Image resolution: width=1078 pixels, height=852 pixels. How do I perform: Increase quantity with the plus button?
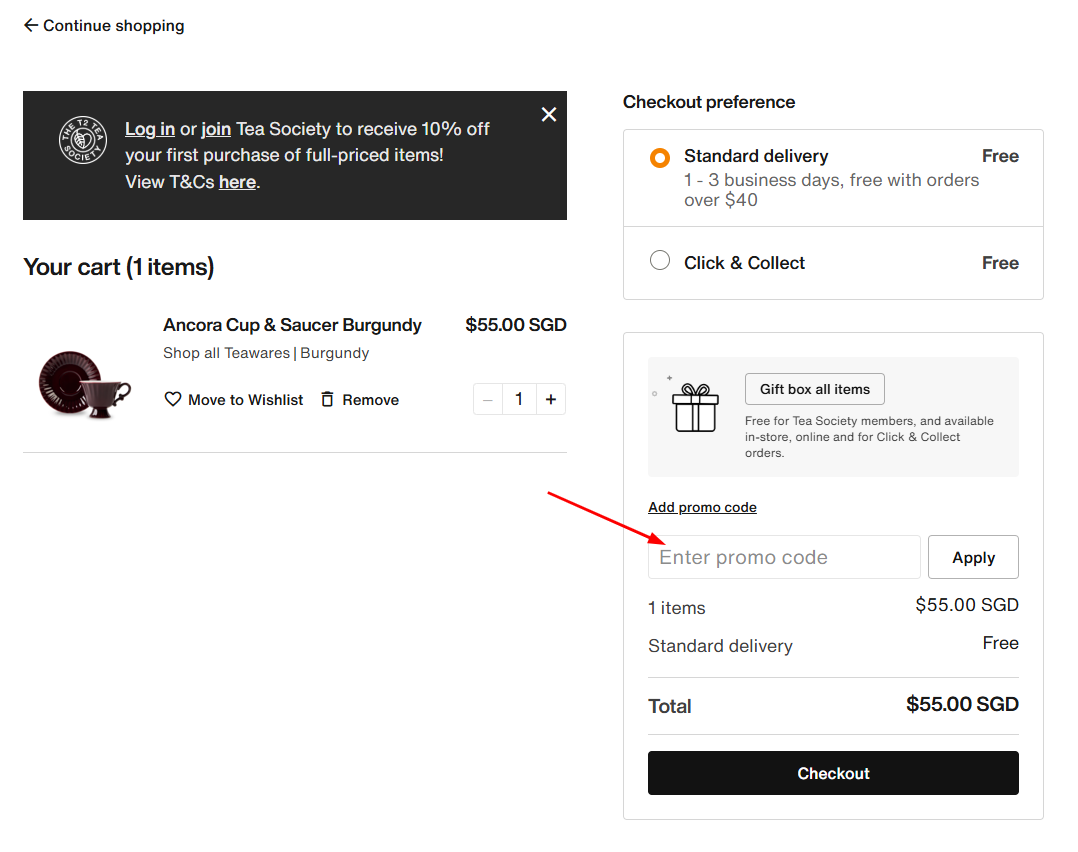tap(550, 400)
